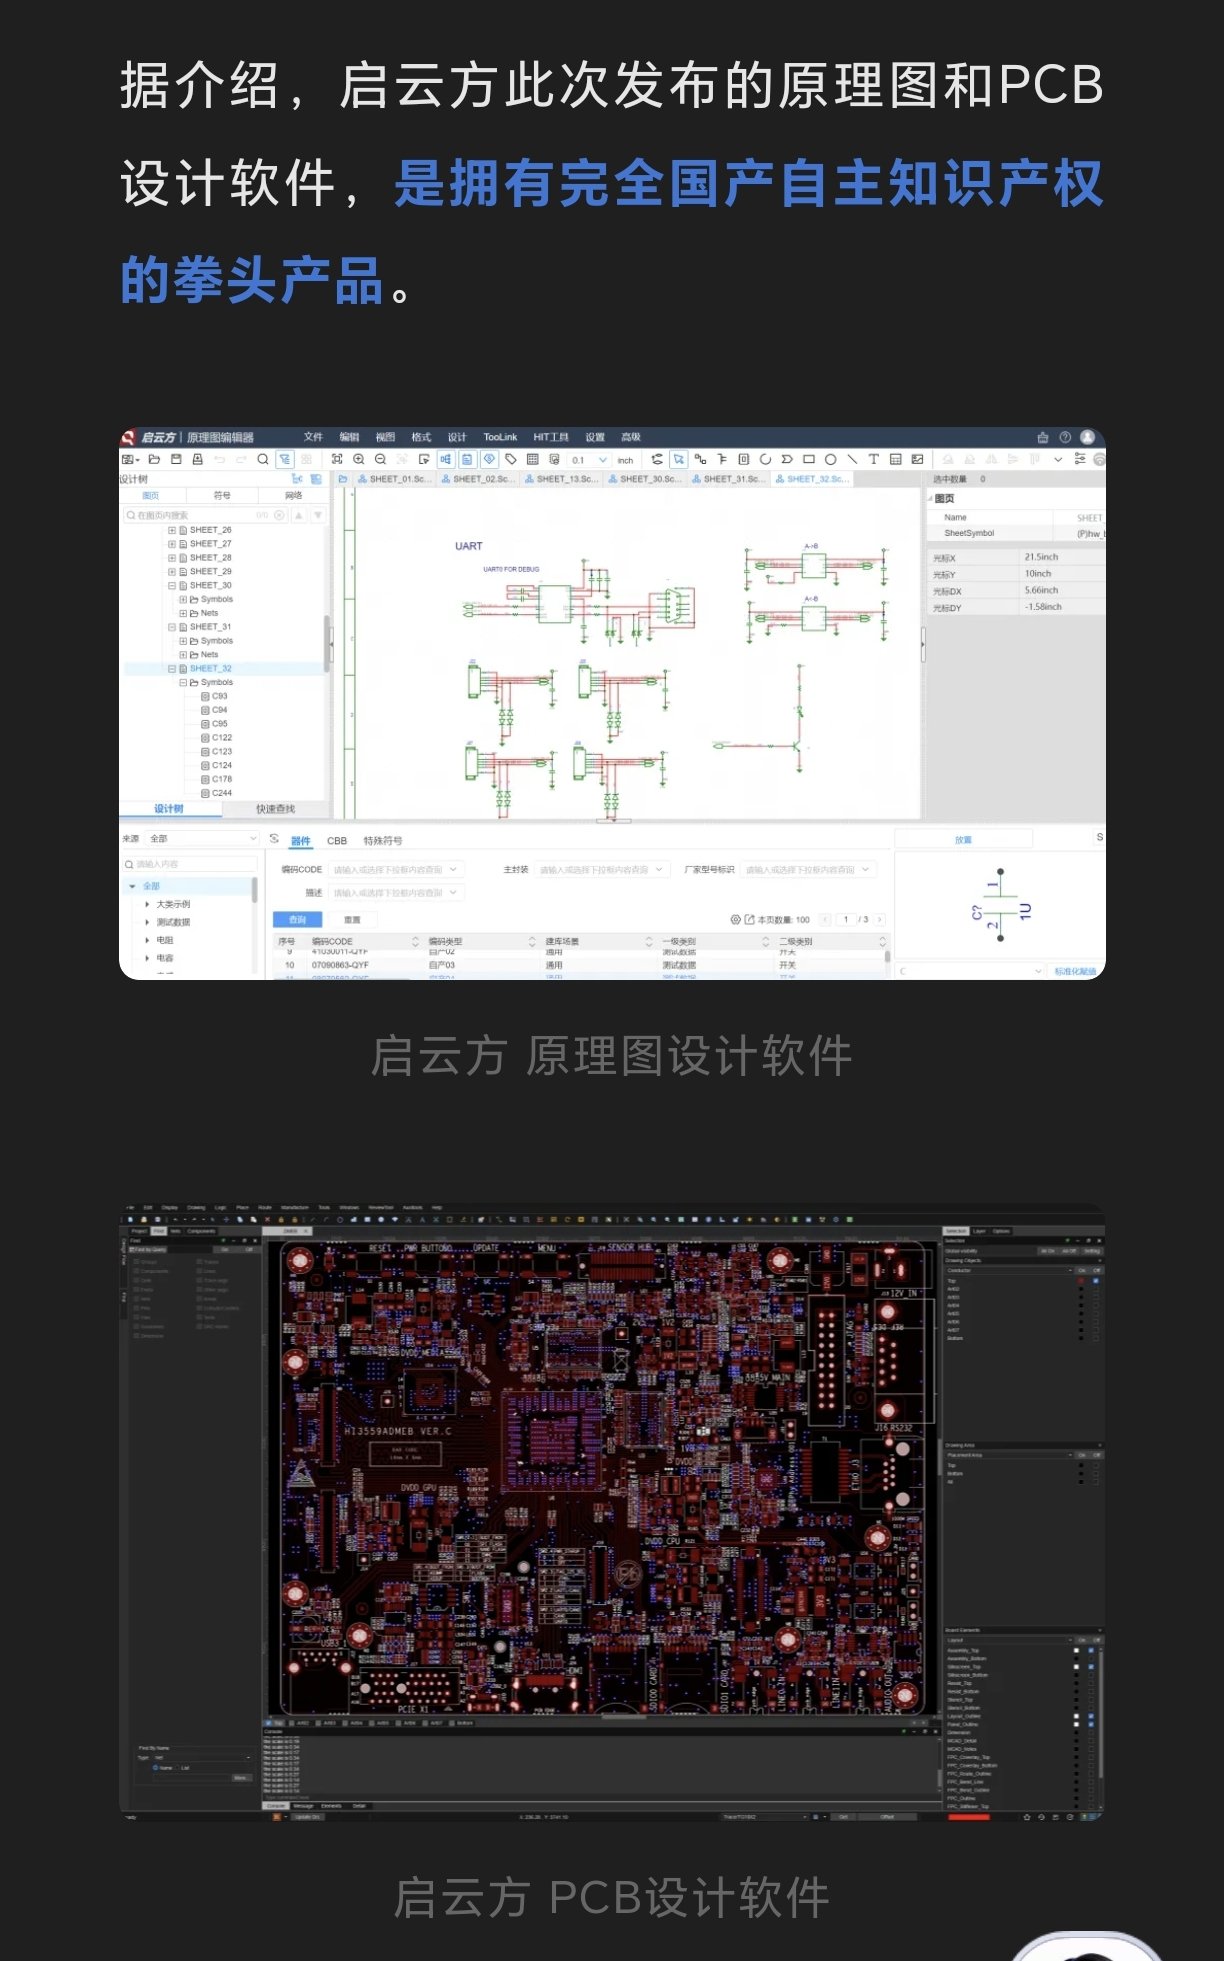Toggle the design tree panel toolbar icon
This screenshot has width=1224, height=1961.
point(285,459)
